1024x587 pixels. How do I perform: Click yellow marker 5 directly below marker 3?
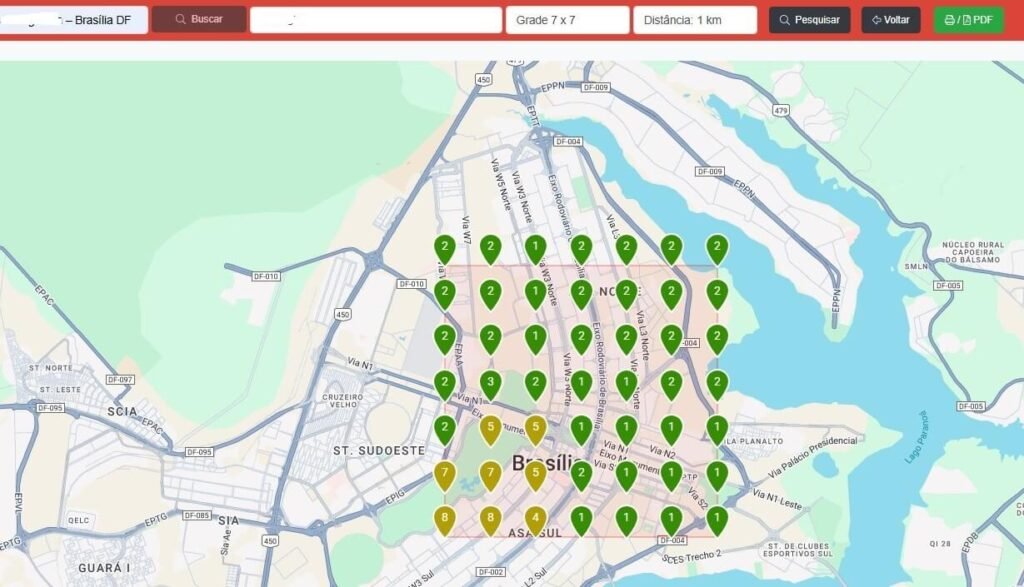click(x=490, y=429)
